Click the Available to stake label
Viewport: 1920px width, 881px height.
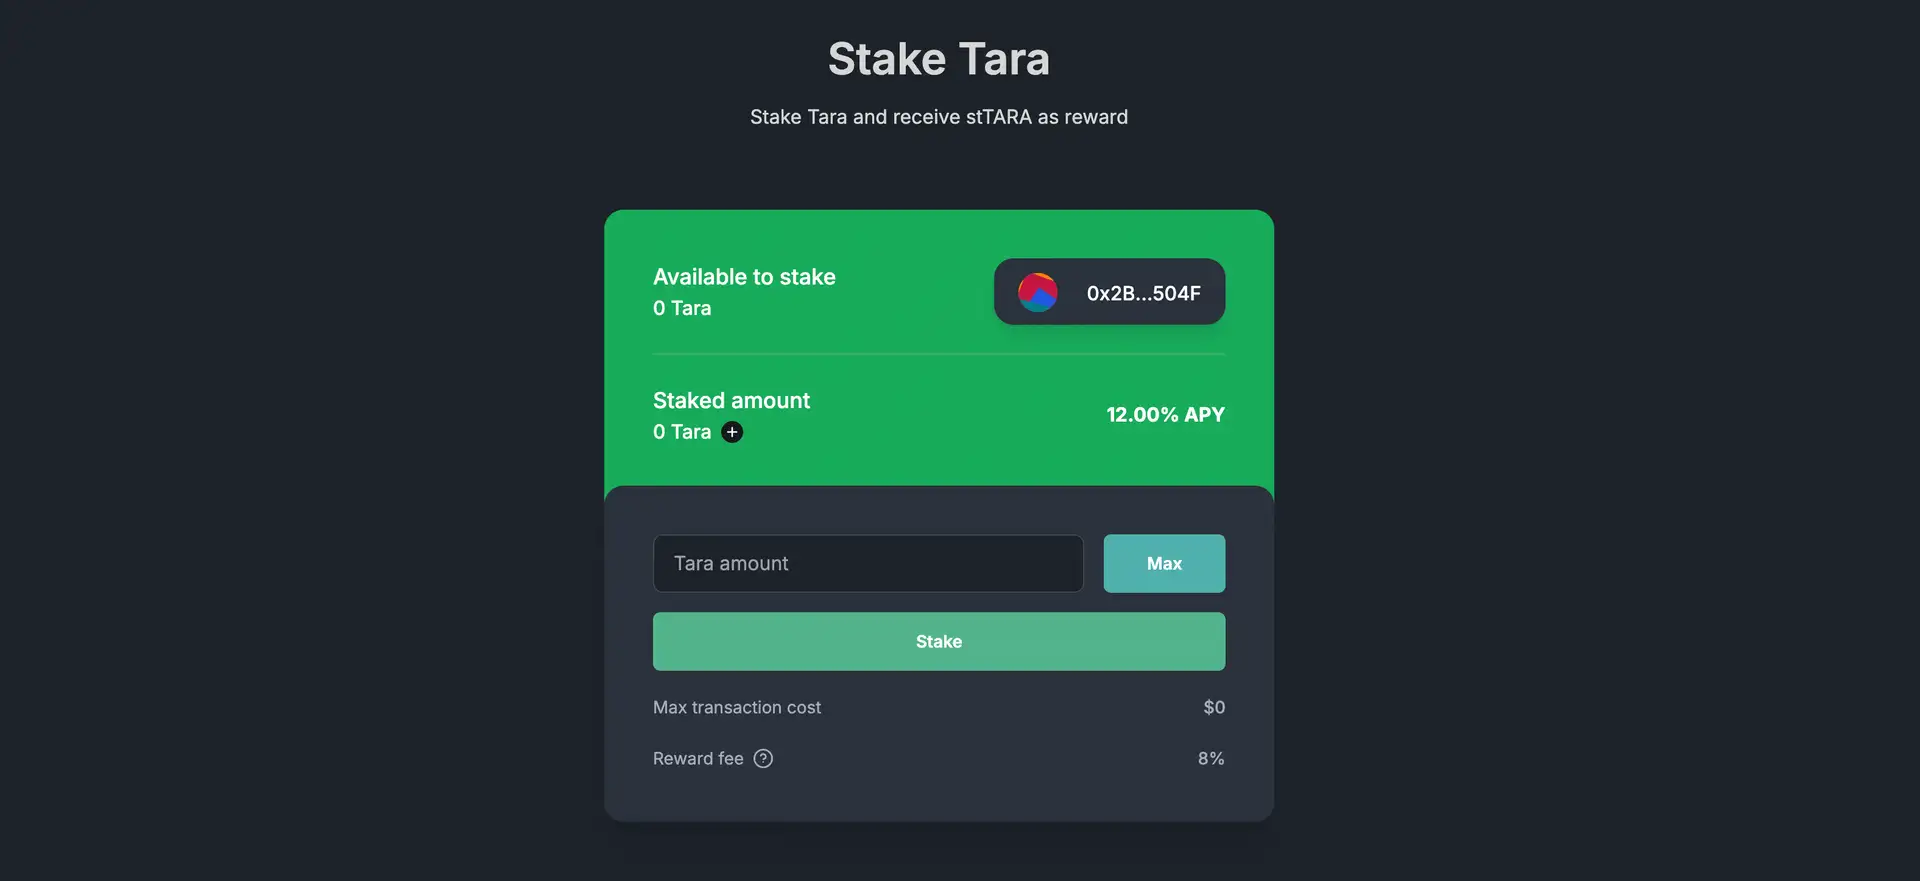pos(744,277)
